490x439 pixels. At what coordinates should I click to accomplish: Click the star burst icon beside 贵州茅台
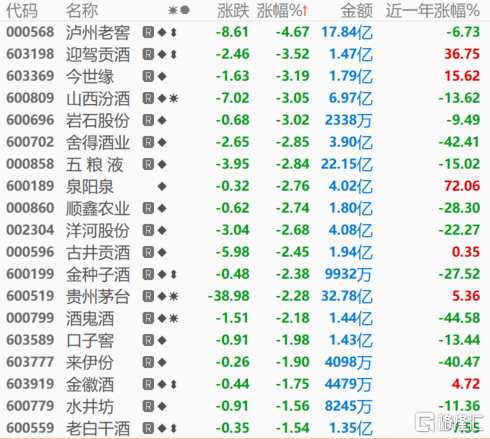pyautogui.click(x=173, y=296)
